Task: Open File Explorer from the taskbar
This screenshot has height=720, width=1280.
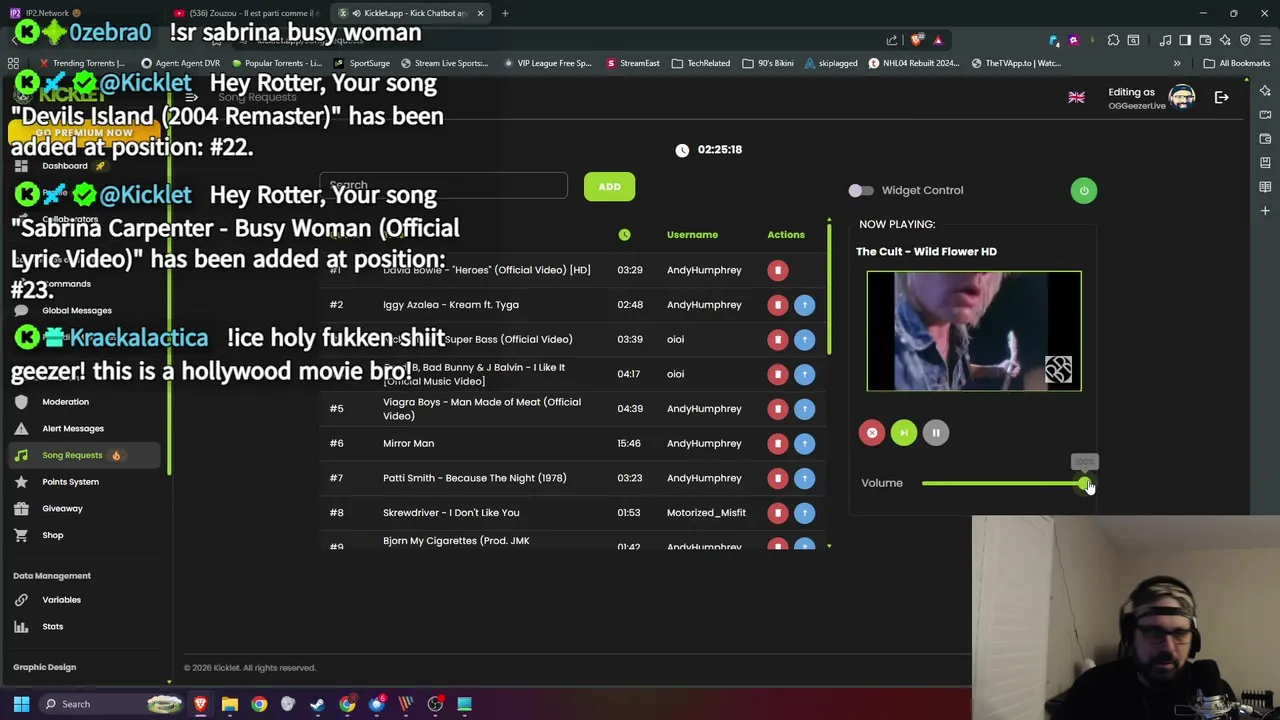Action: pos(230,704)
